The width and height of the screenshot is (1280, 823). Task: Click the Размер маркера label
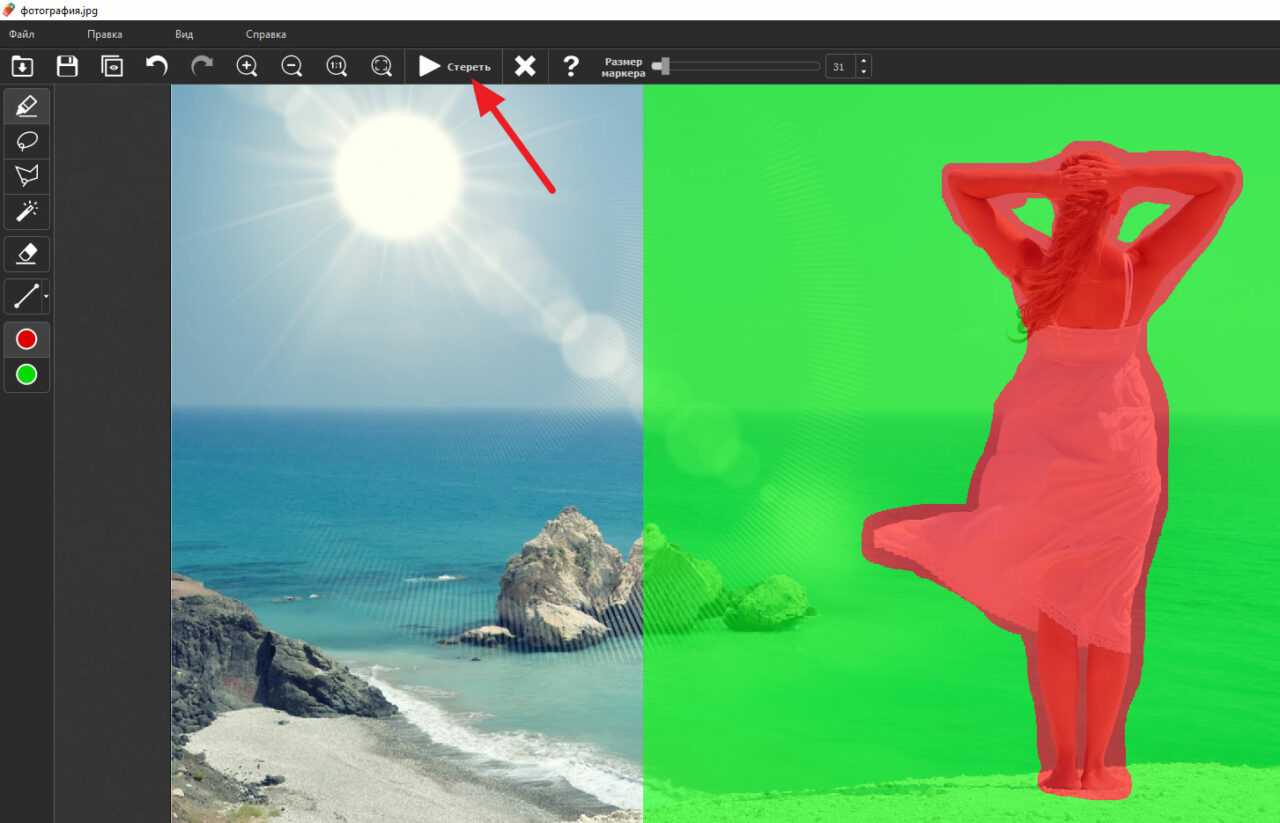tap(624, 67)
